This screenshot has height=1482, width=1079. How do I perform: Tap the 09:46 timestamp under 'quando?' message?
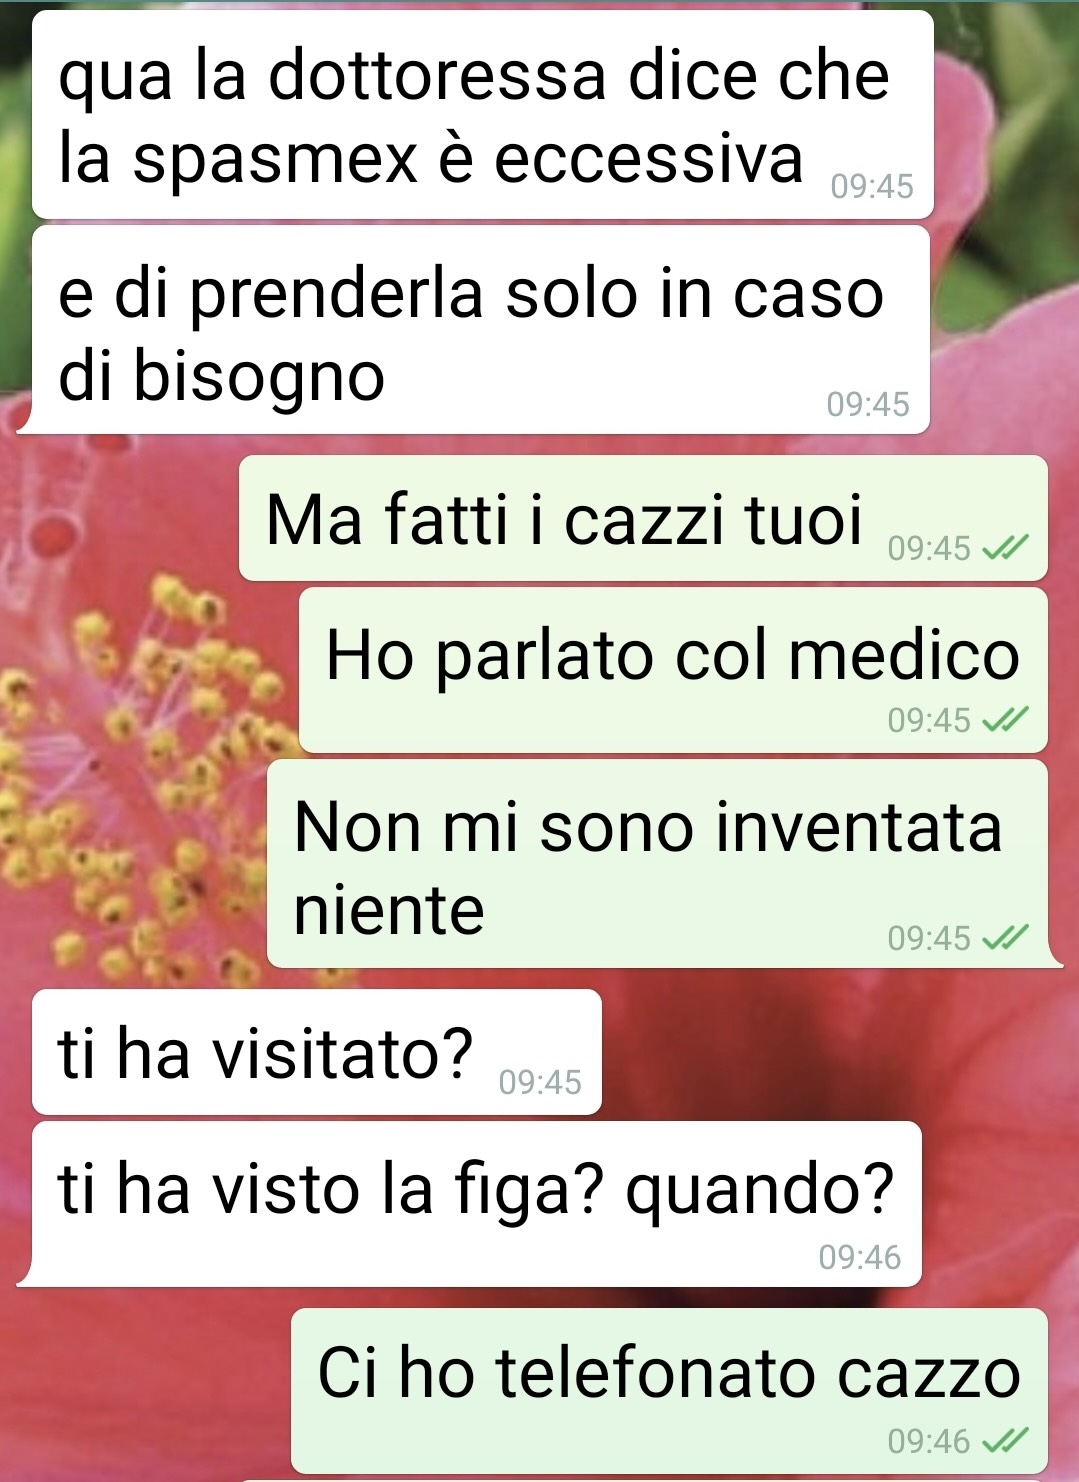pos(860,1257)
